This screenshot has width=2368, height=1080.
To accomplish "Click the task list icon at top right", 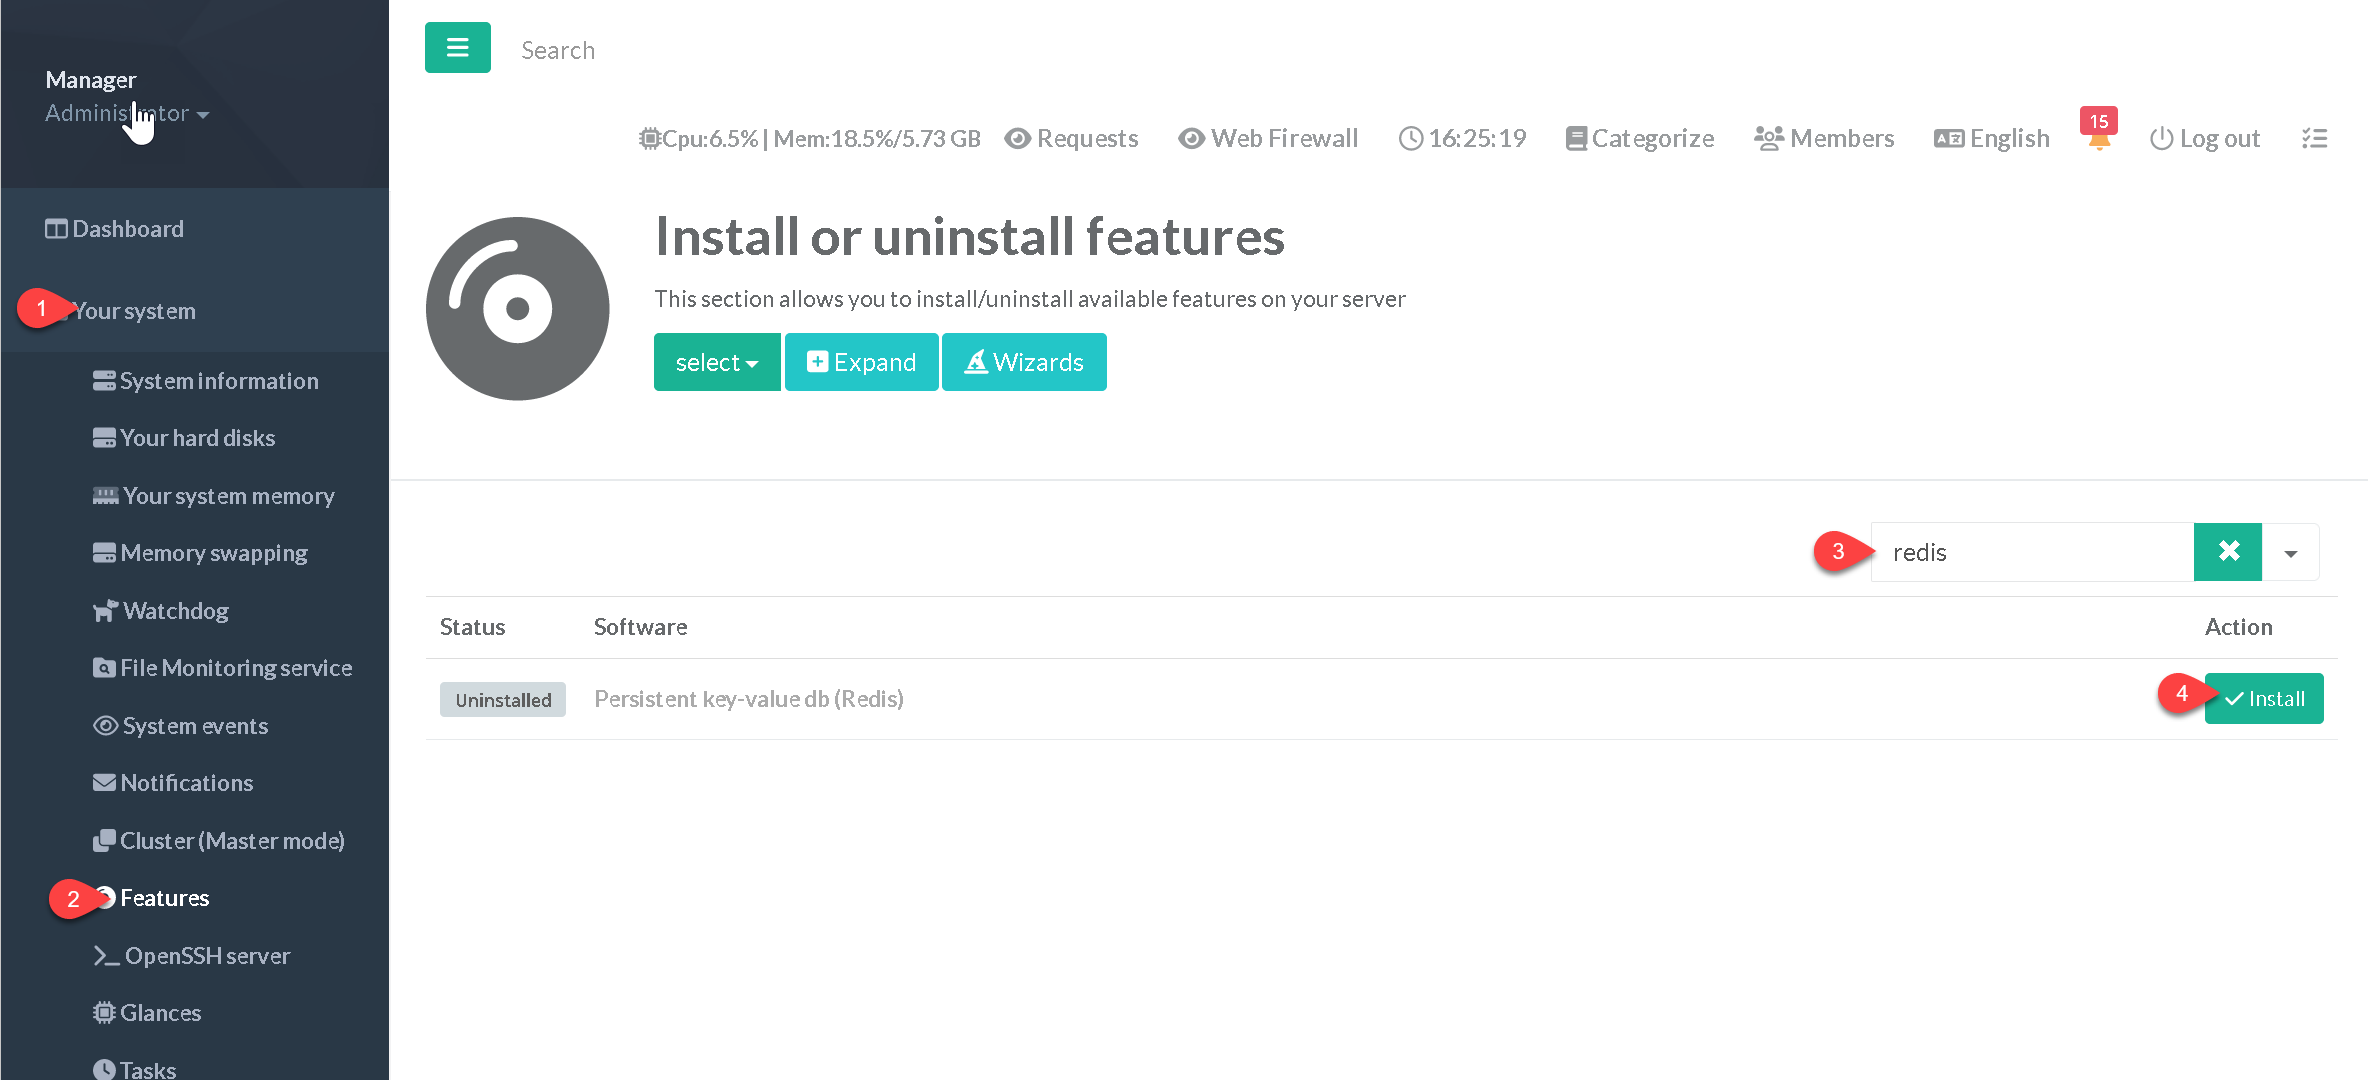I will click(2314, 139).
